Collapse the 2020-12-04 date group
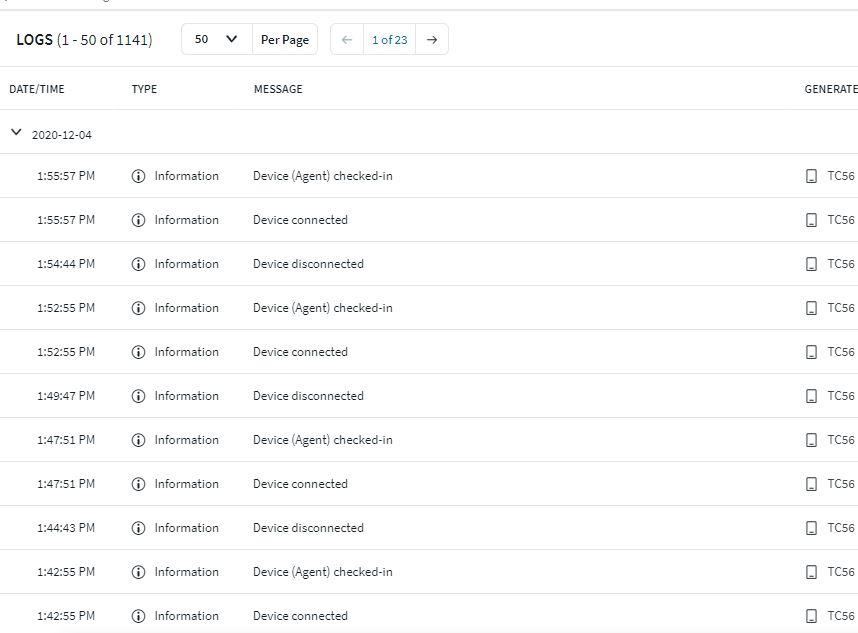 (16, 133)
